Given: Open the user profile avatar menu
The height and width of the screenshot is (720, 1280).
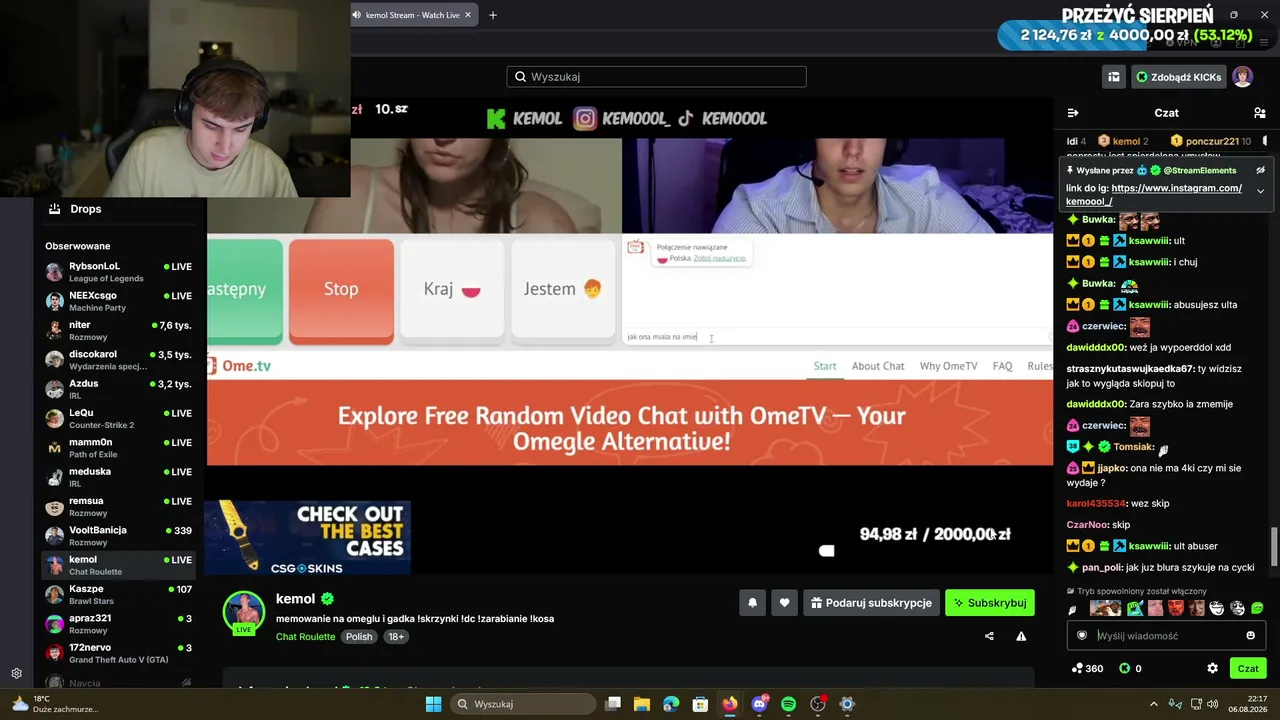Looking at the screenshot, I should [1242, 77].
